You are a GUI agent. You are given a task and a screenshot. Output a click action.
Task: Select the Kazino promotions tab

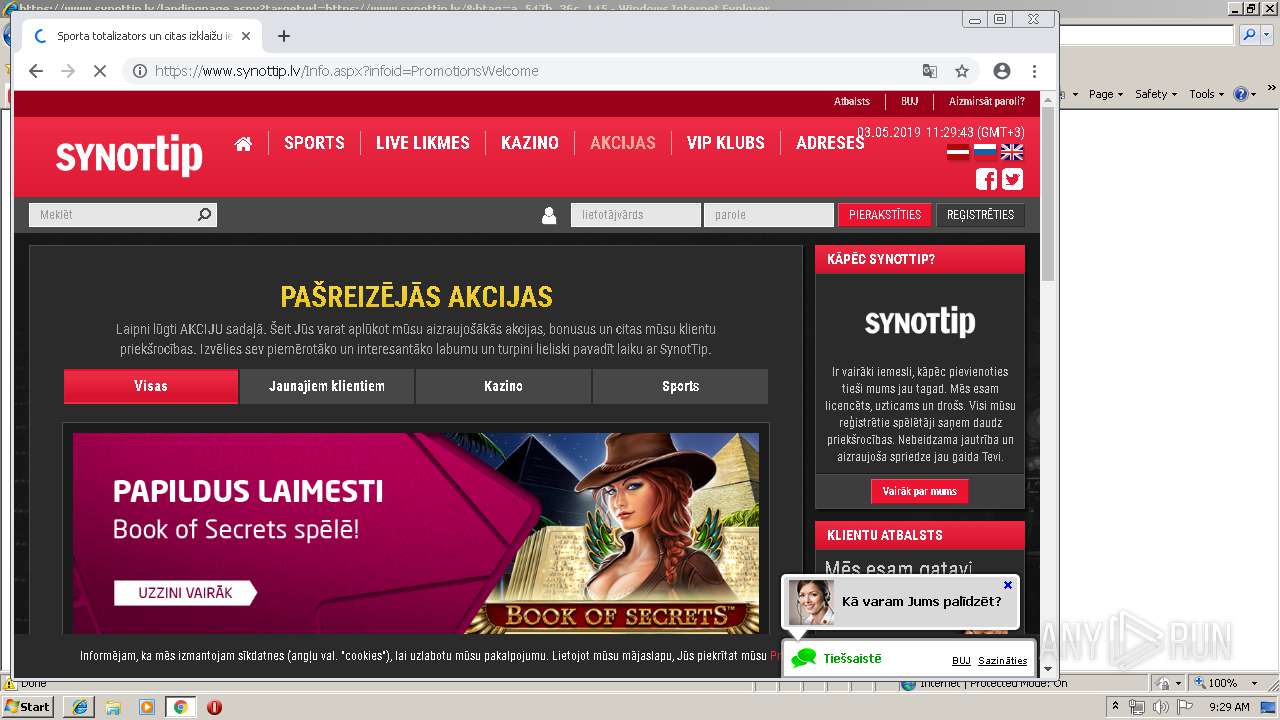pos(503,386)
